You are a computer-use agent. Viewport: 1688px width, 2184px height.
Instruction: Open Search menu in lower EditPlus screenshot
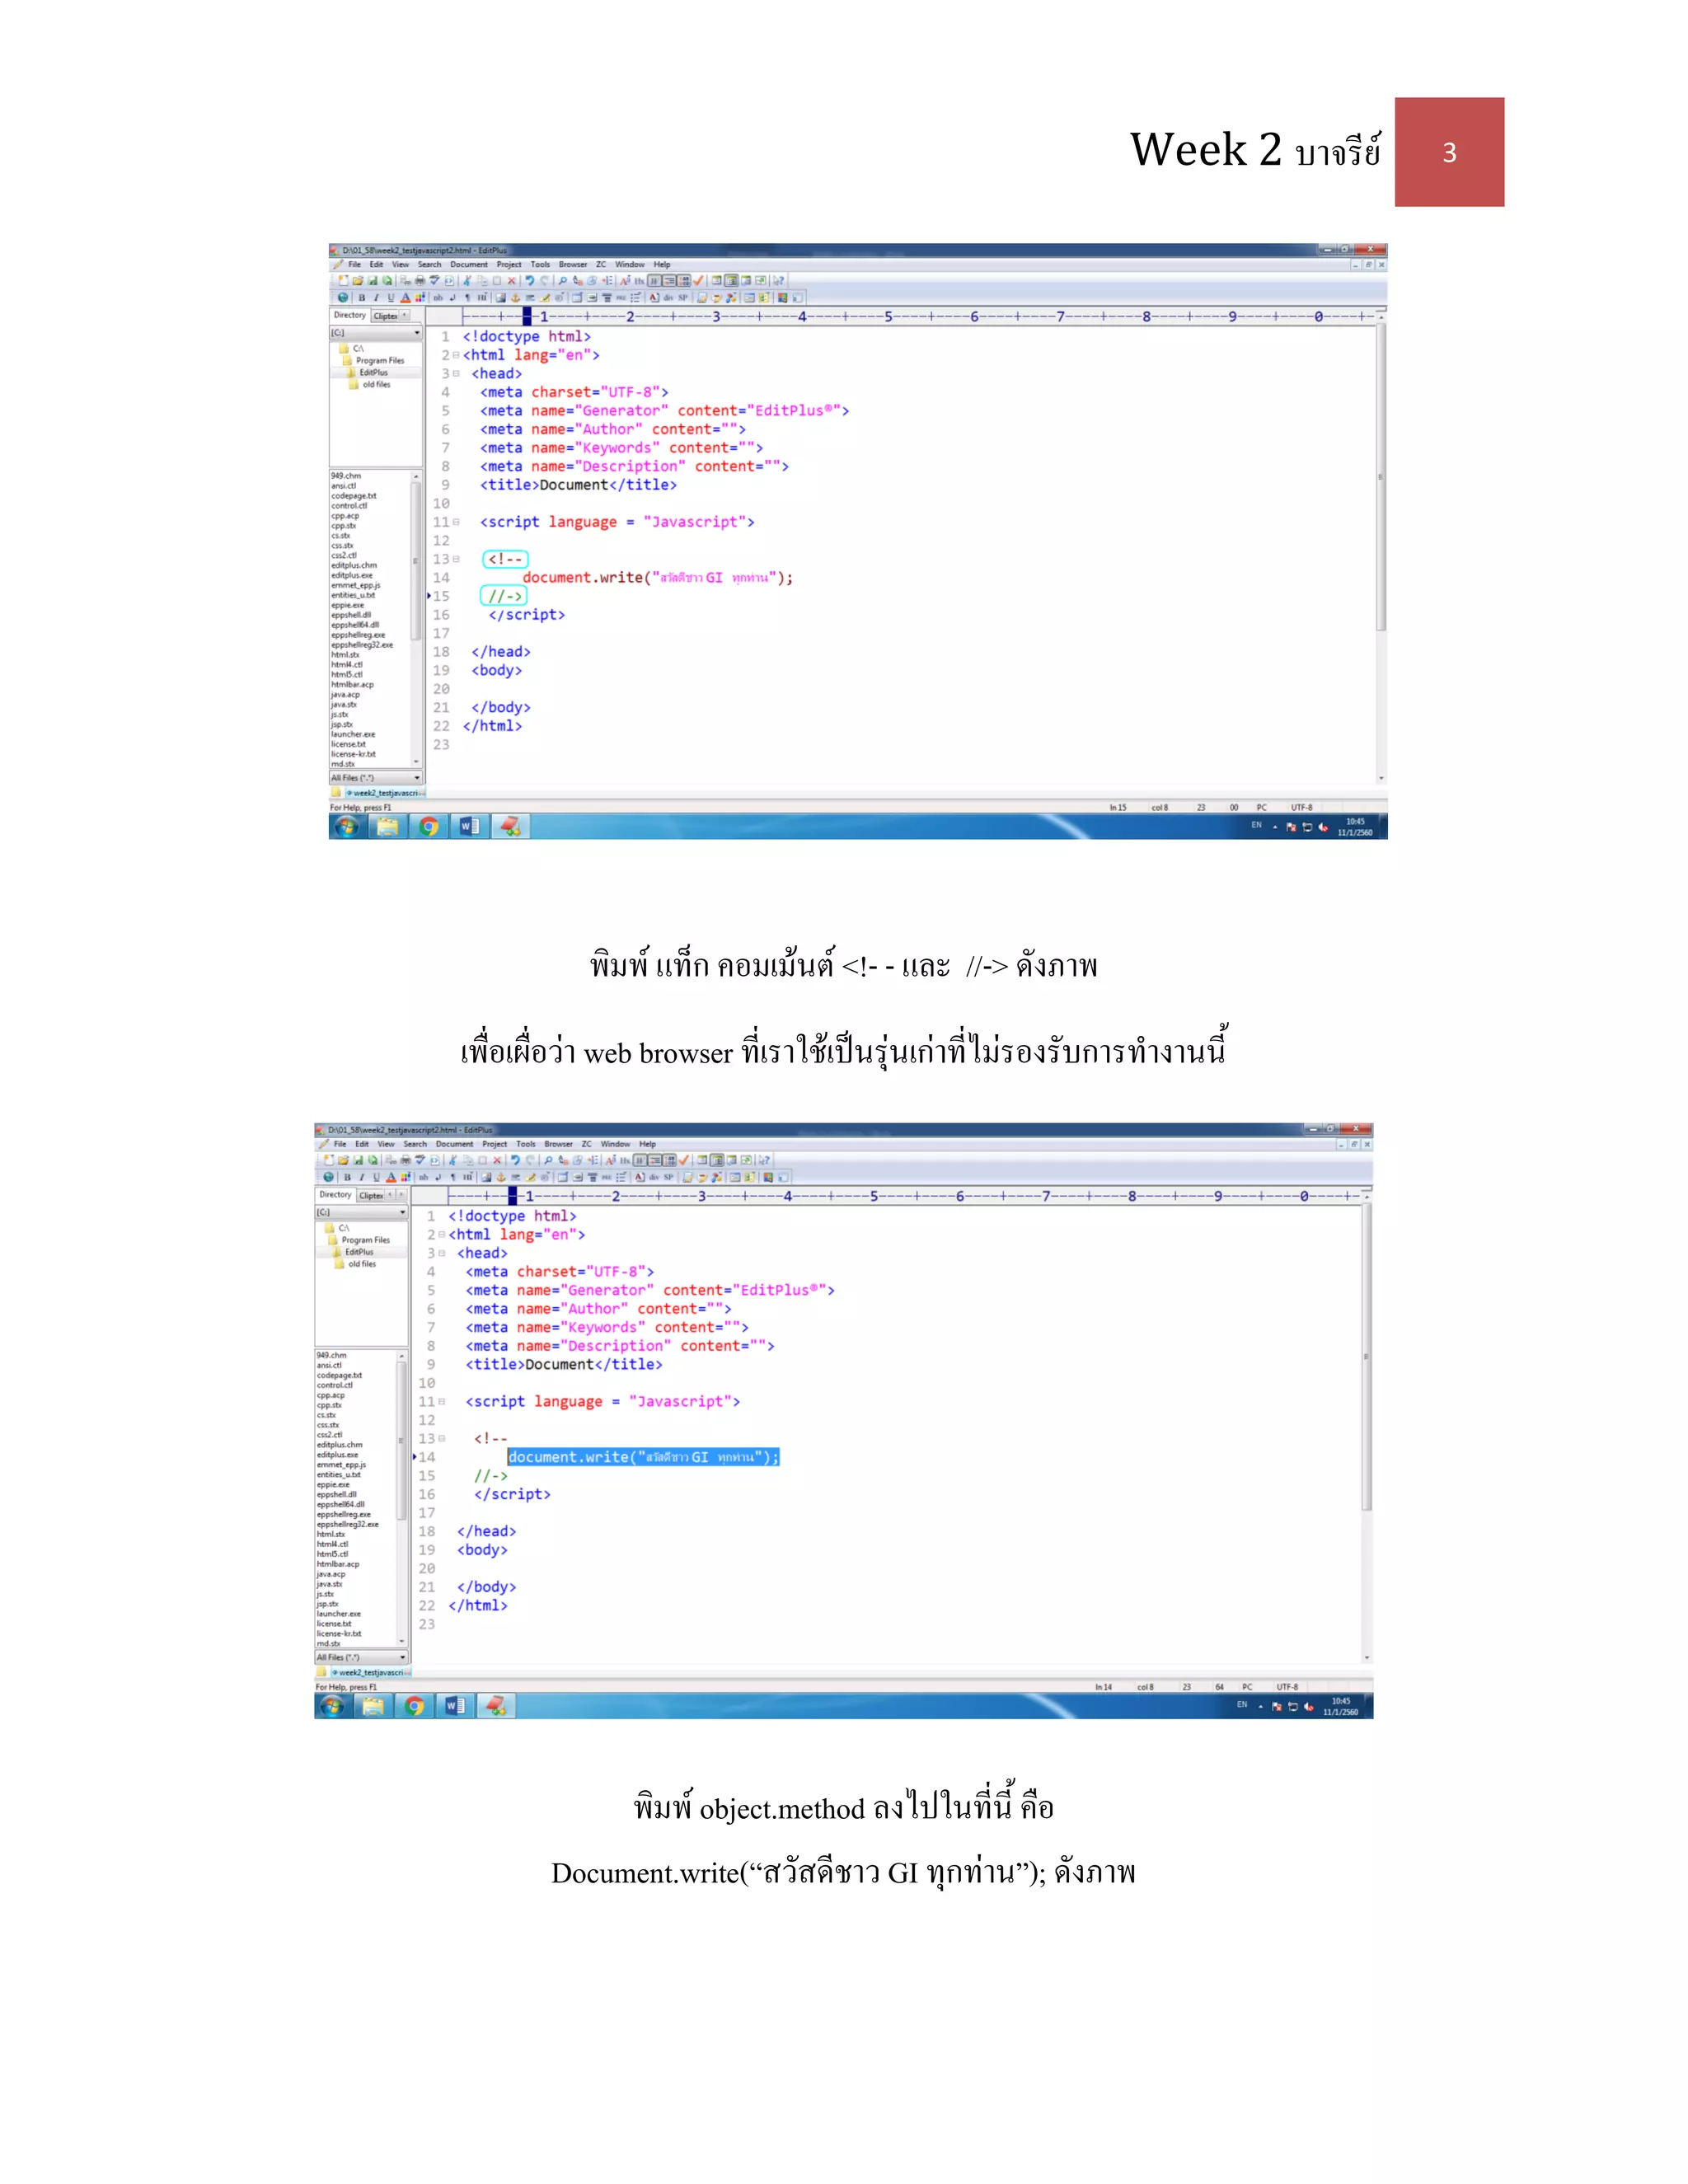point(415,1144)
